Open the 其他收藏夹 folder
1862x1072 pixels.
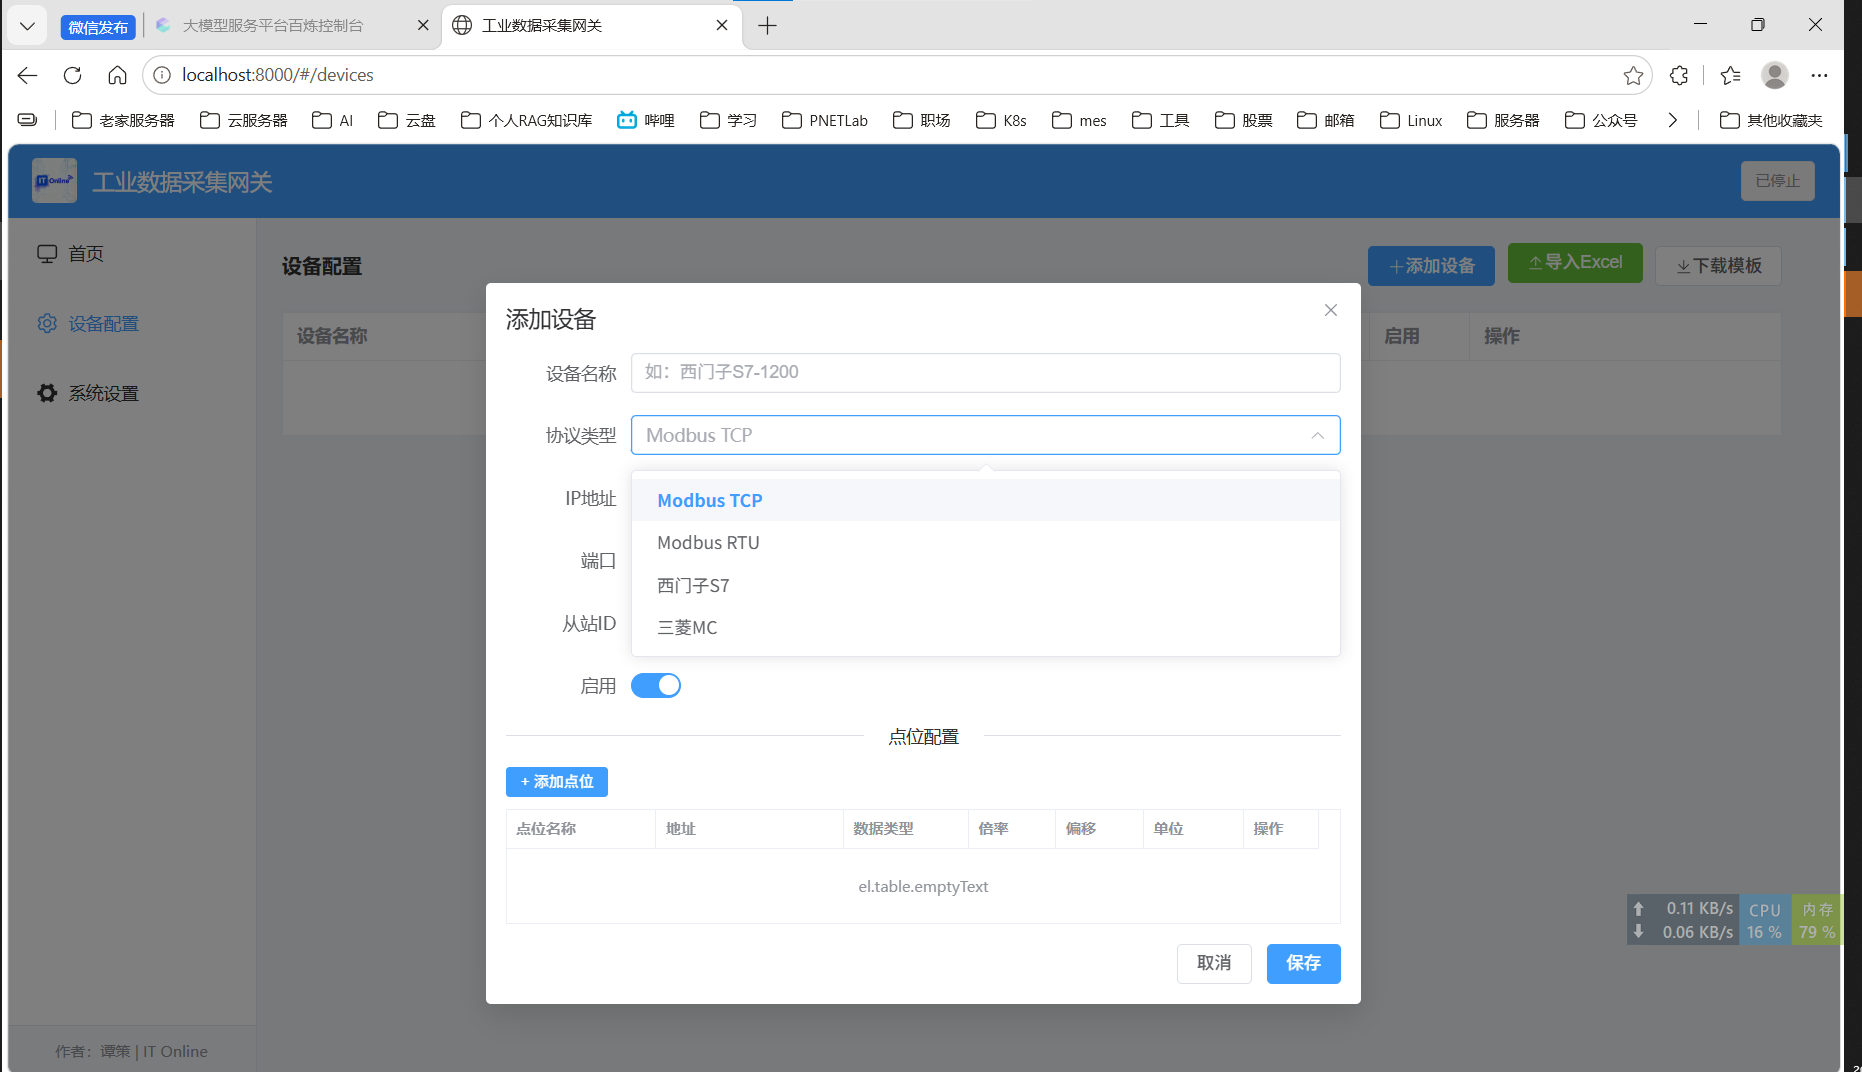[x=1771, y=120]
